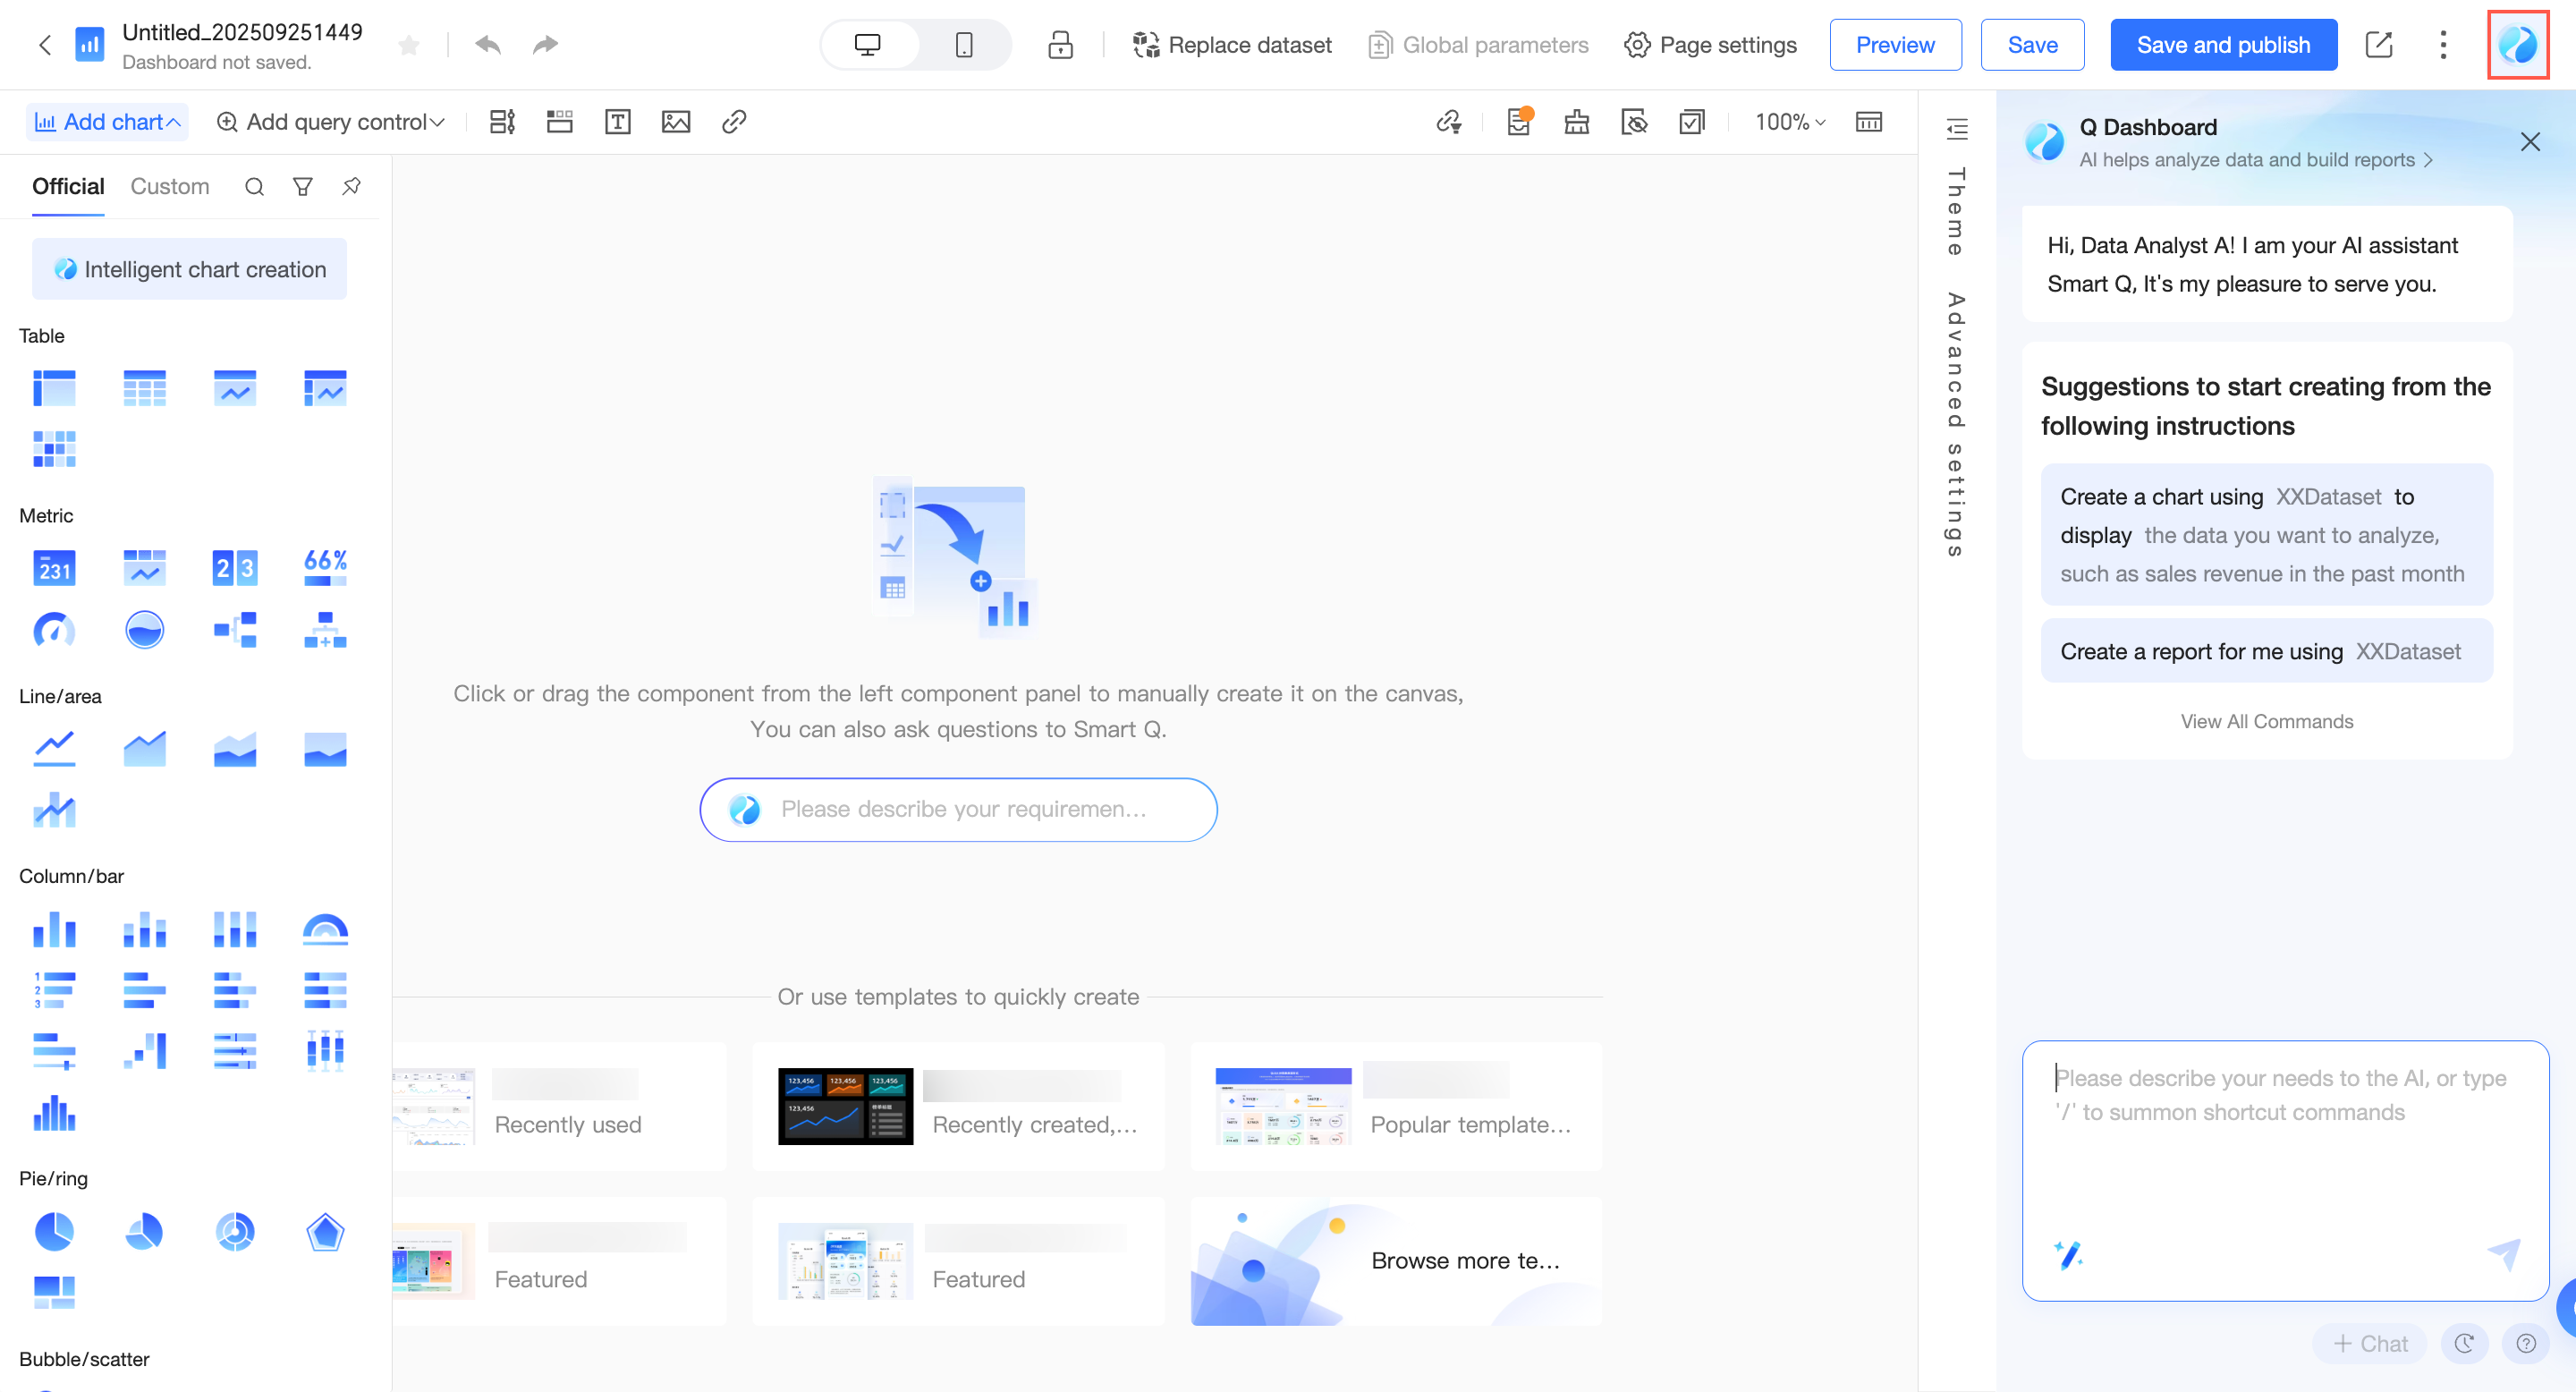
Task: Collapse the Add chart menu
Action: (108, 122)
